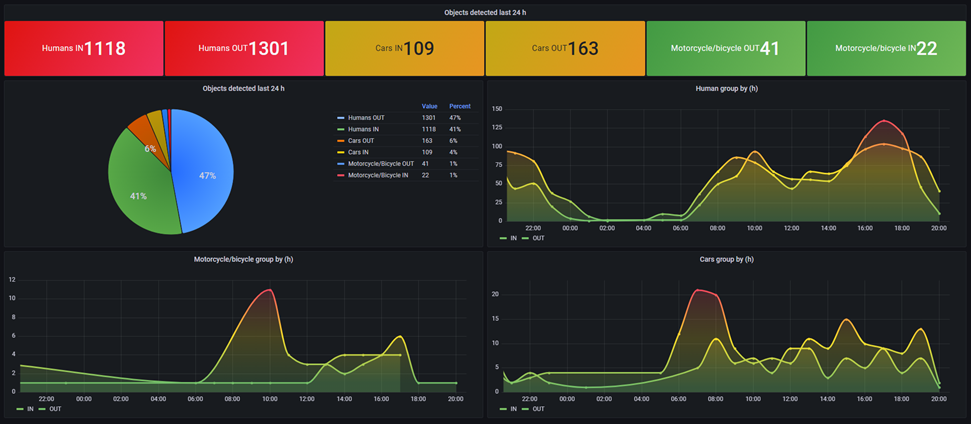Image resolution: width=971 pixels, height=424 pixels.
Task: Open Motorcycle/bicycle group by (h) panel menu
Action: 243,259
